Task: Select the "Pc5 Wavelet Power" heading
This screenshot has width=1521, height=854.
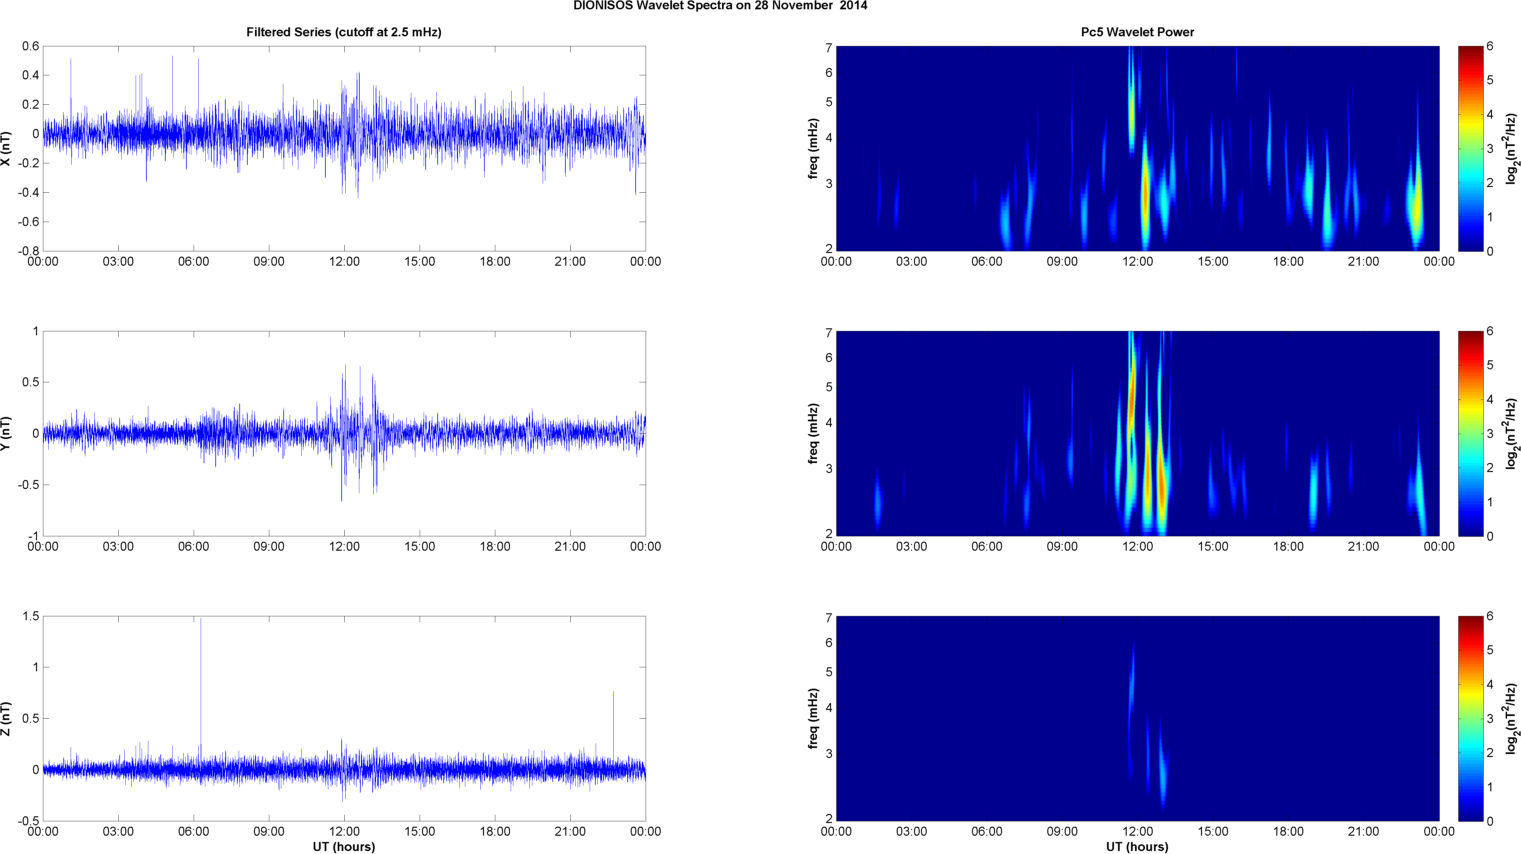Action: (1137, 32)
